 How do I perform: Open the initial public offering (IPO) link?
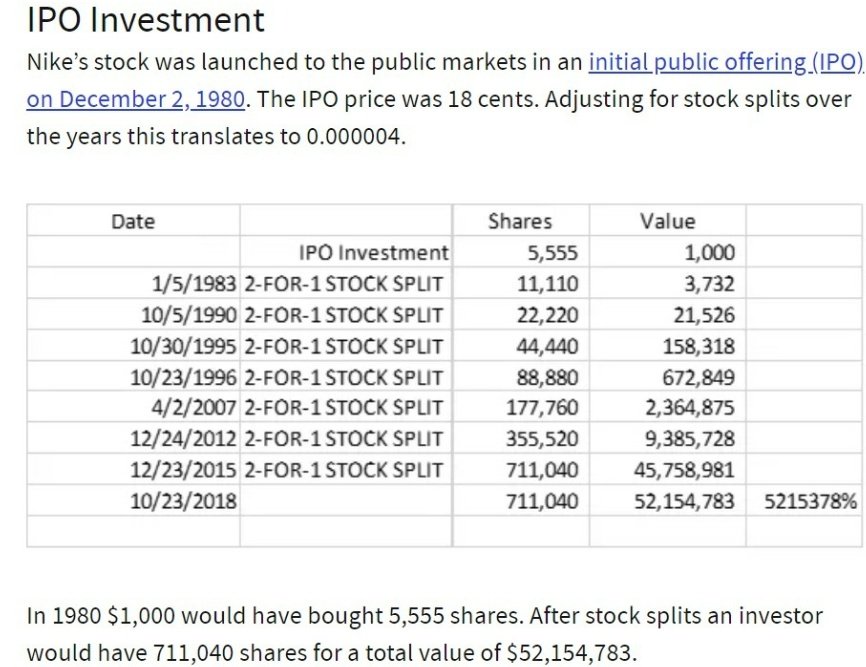click(726, 62)
